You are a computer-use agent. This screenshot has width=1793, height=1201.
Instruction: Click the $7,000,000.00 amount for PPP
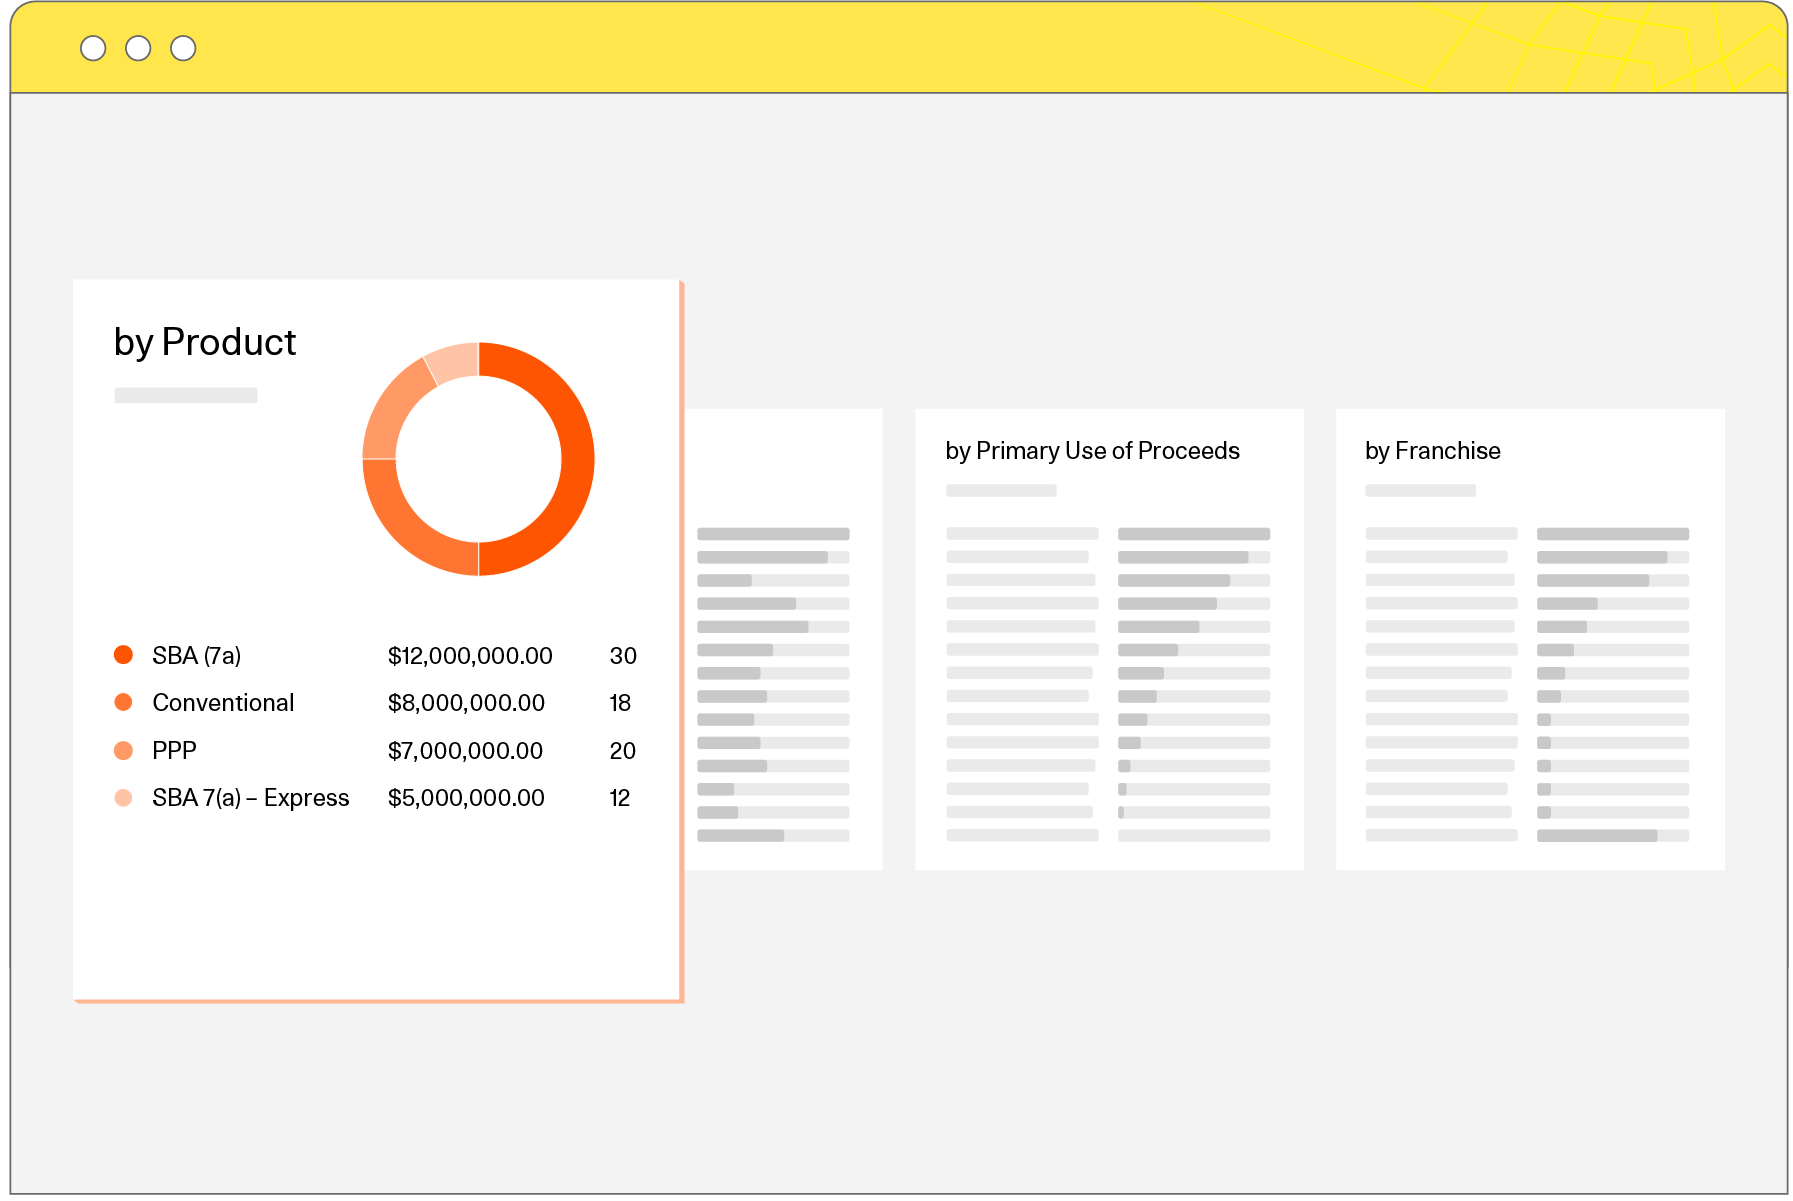[x=465, y=751]
